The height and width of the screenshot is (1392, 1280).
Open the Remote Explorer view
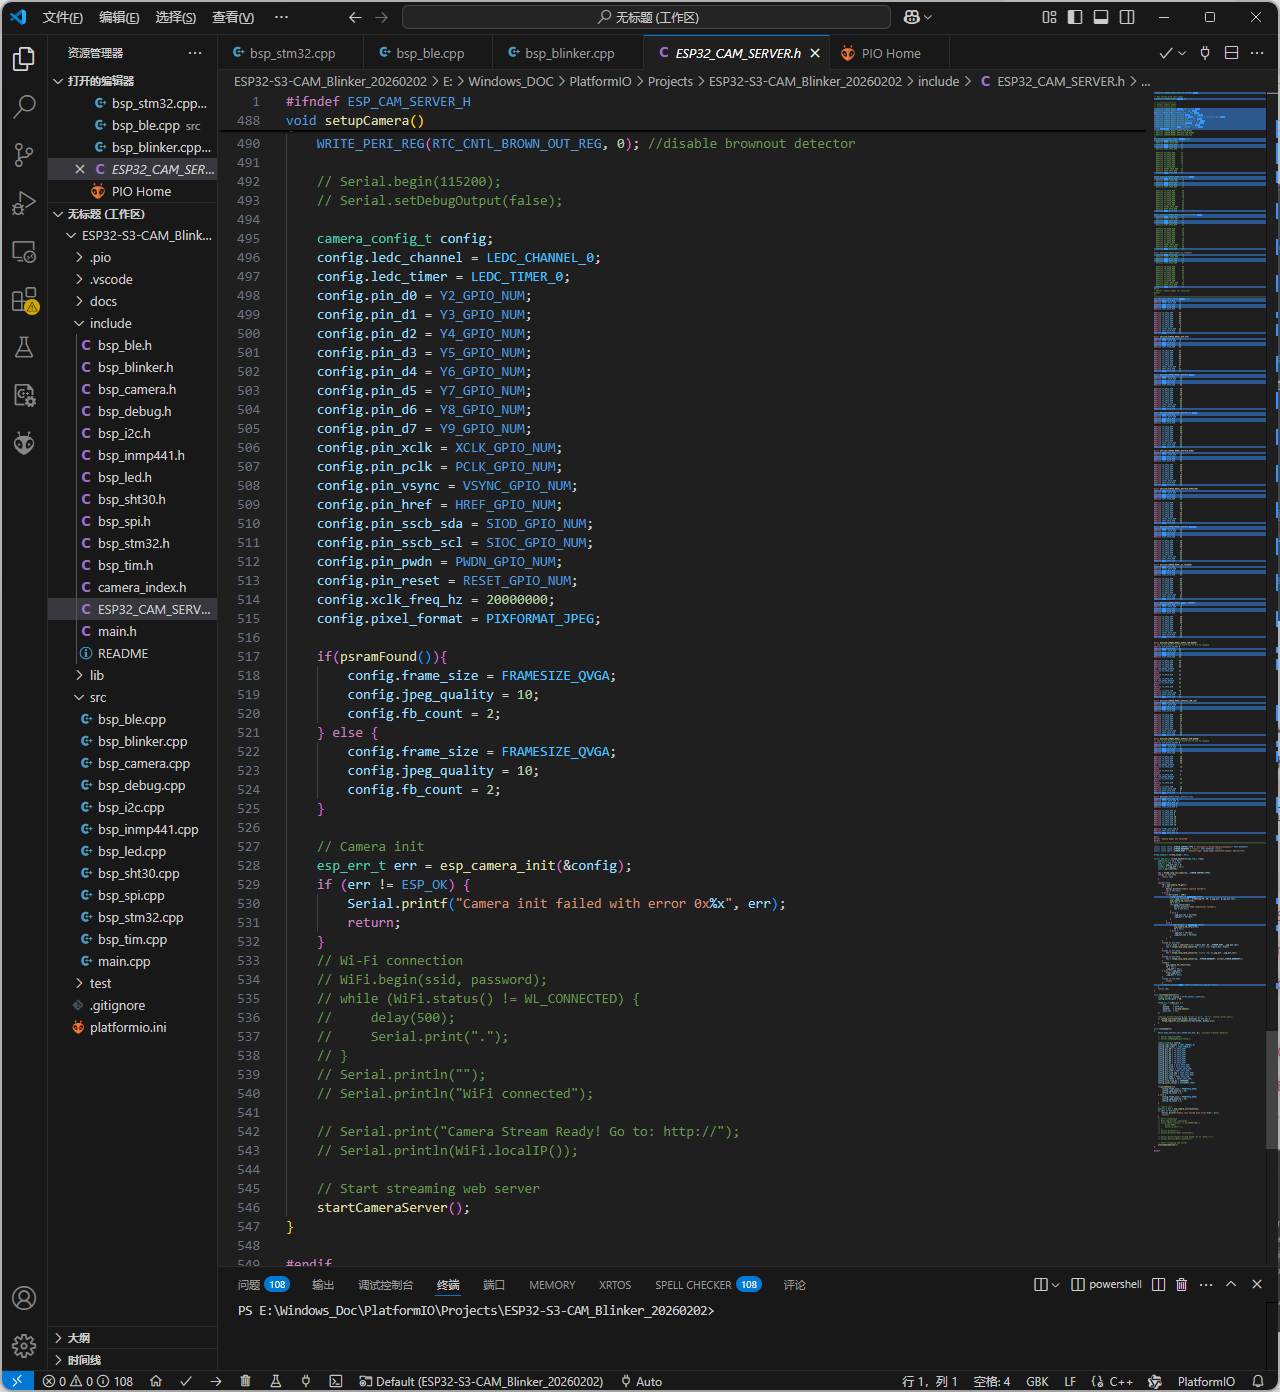24,251
